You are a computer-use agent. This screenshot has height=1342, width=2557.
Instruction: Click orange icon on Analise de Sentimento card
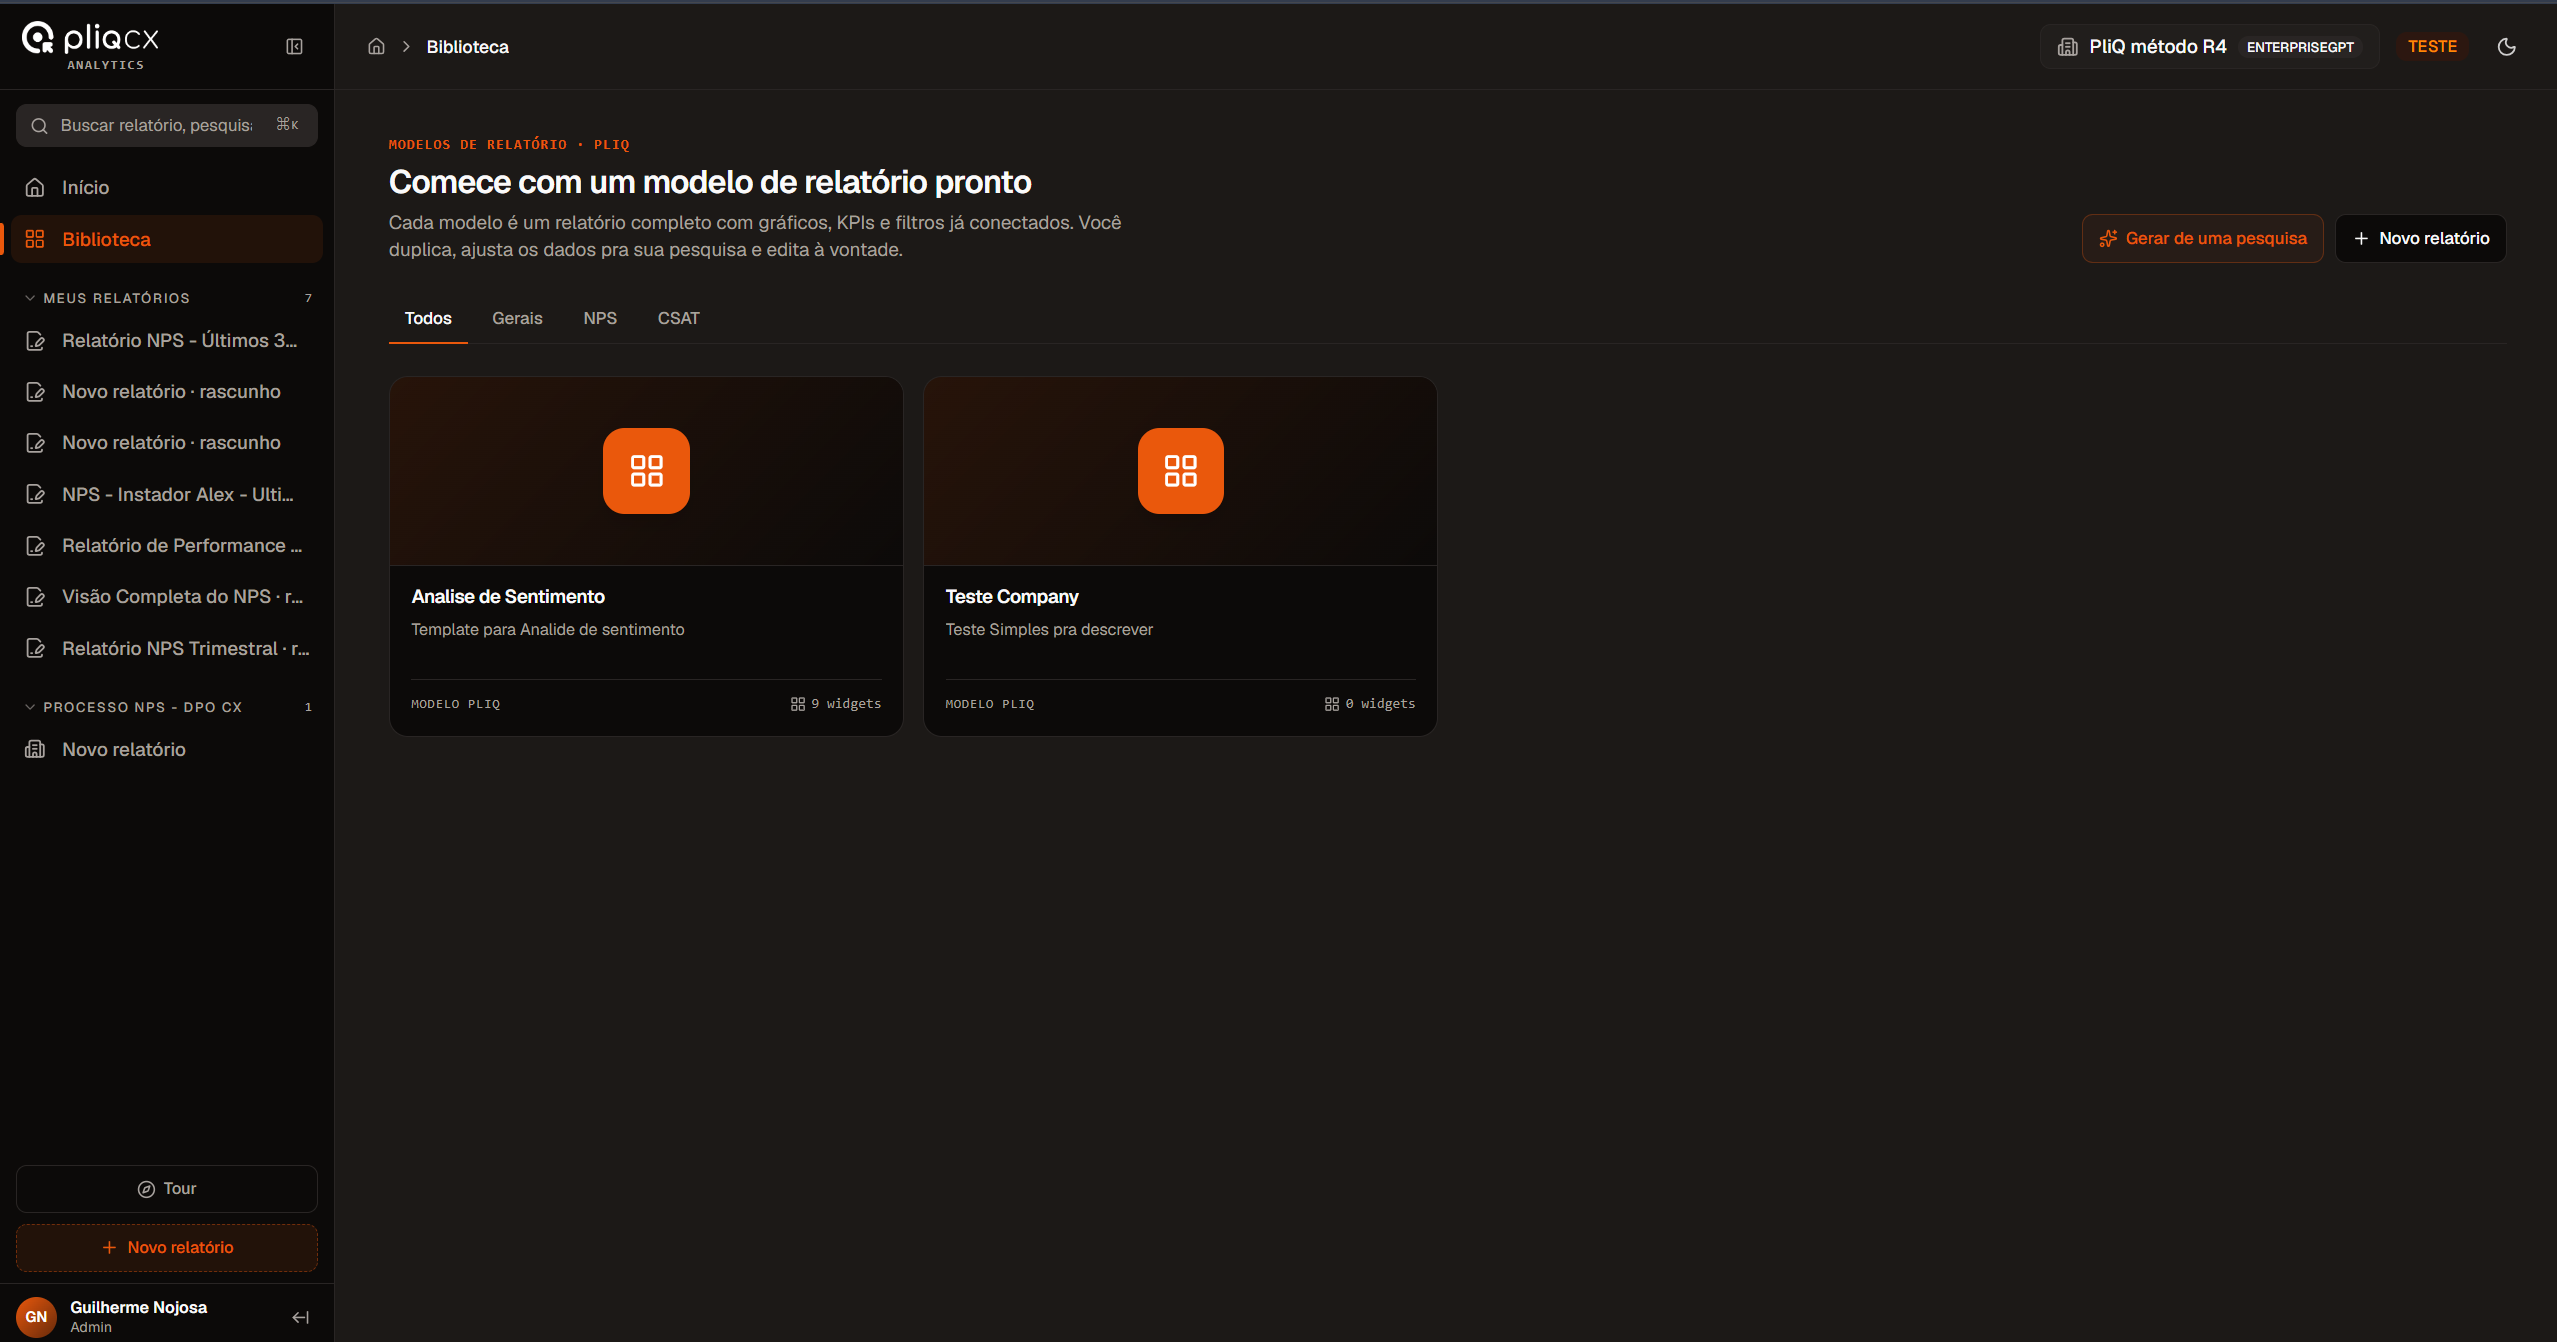coord(646,471)
